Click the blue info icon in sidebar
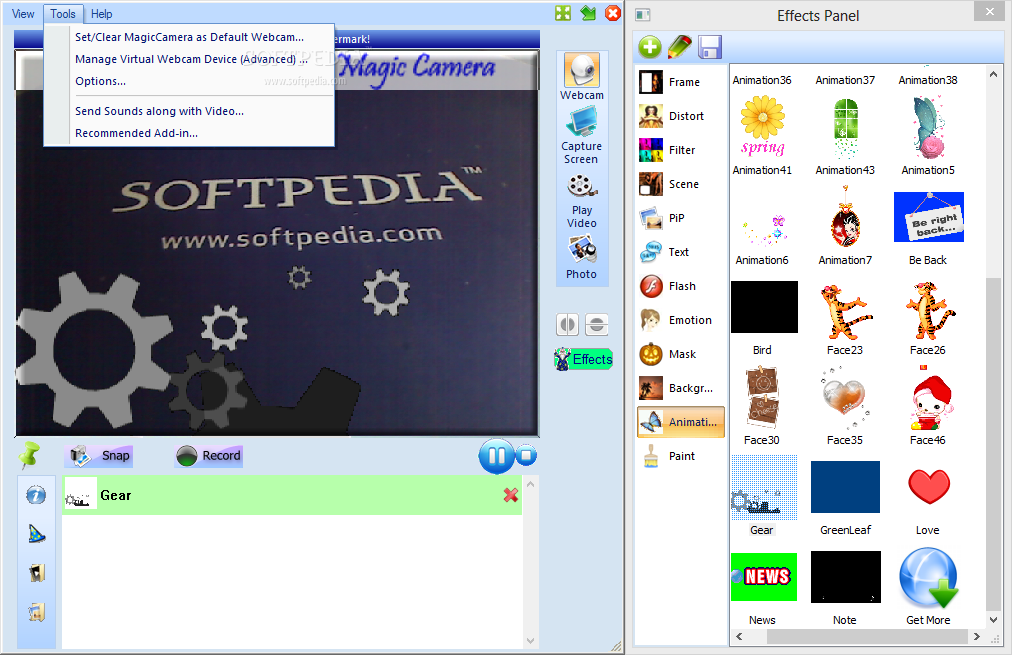 tap(36, 495)
